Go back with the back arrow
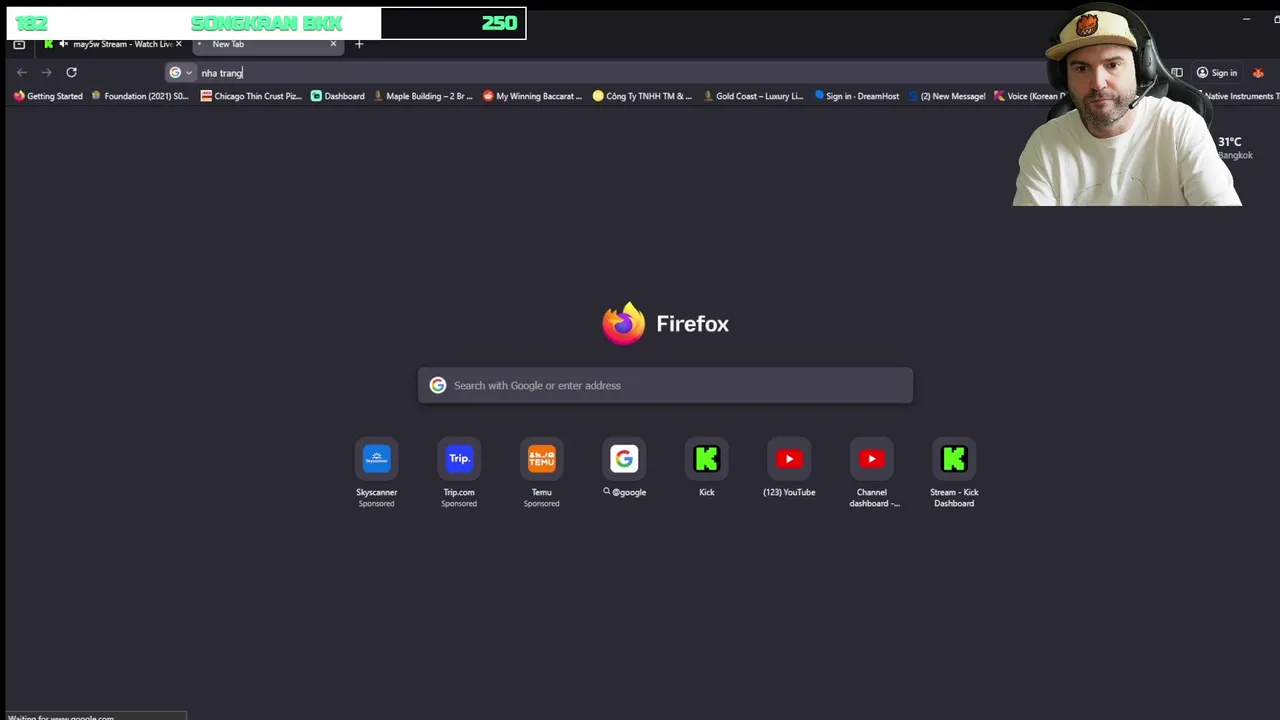1280x720 pixels. pyautogui.click(x=22, y=72)
